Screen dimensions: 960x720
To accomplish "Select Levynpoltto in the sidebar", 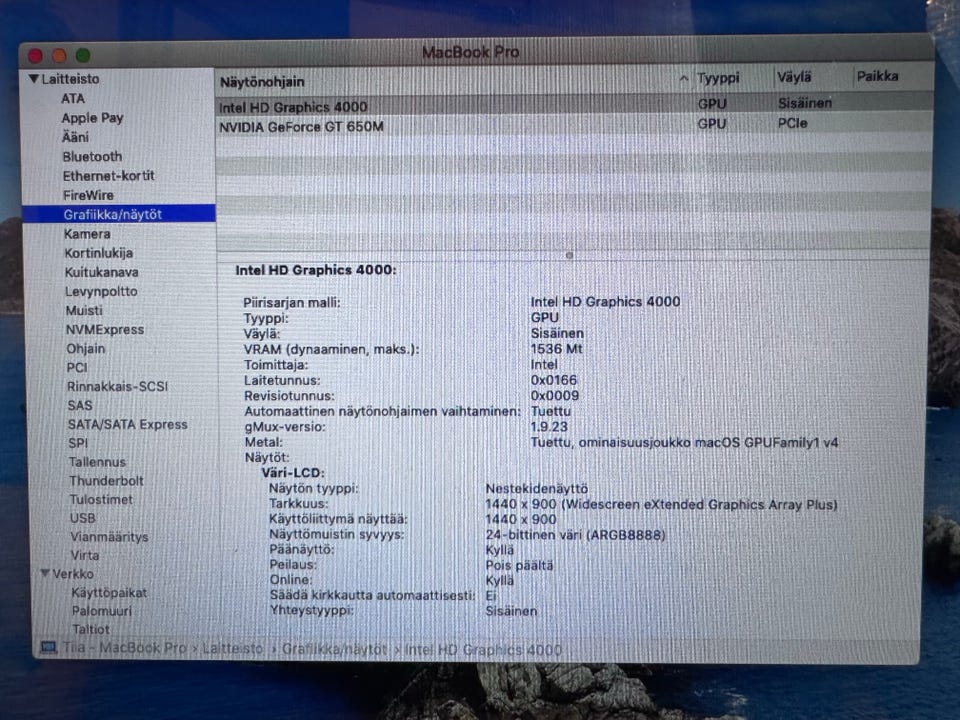I will (x=101, y=291).
